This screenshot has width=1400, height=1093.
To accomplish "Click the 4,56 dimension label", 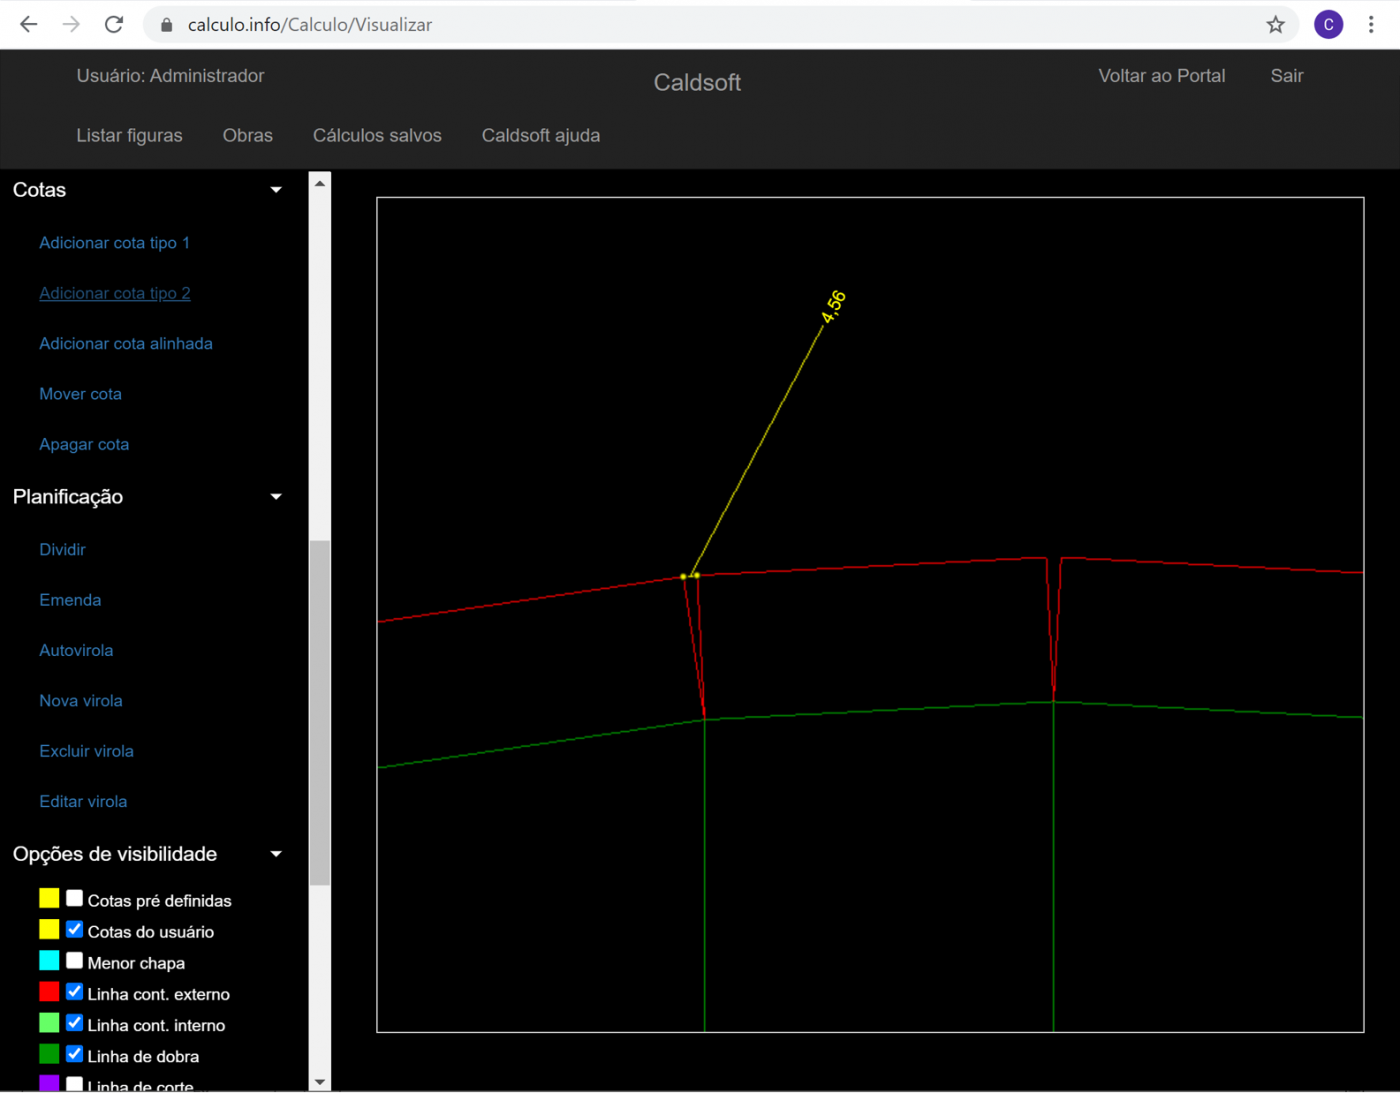I will [x=833, y=306].
